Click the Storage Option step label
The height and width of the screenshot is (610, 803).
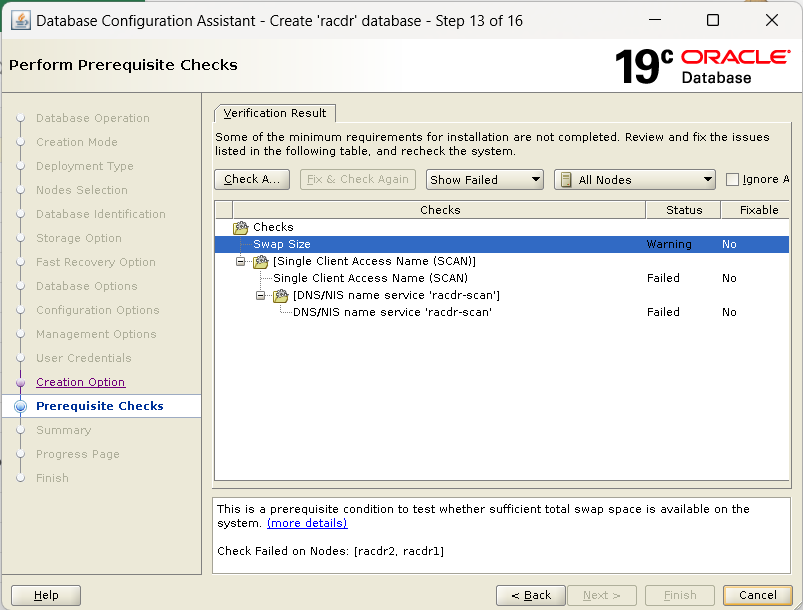(x=79, y=238)
